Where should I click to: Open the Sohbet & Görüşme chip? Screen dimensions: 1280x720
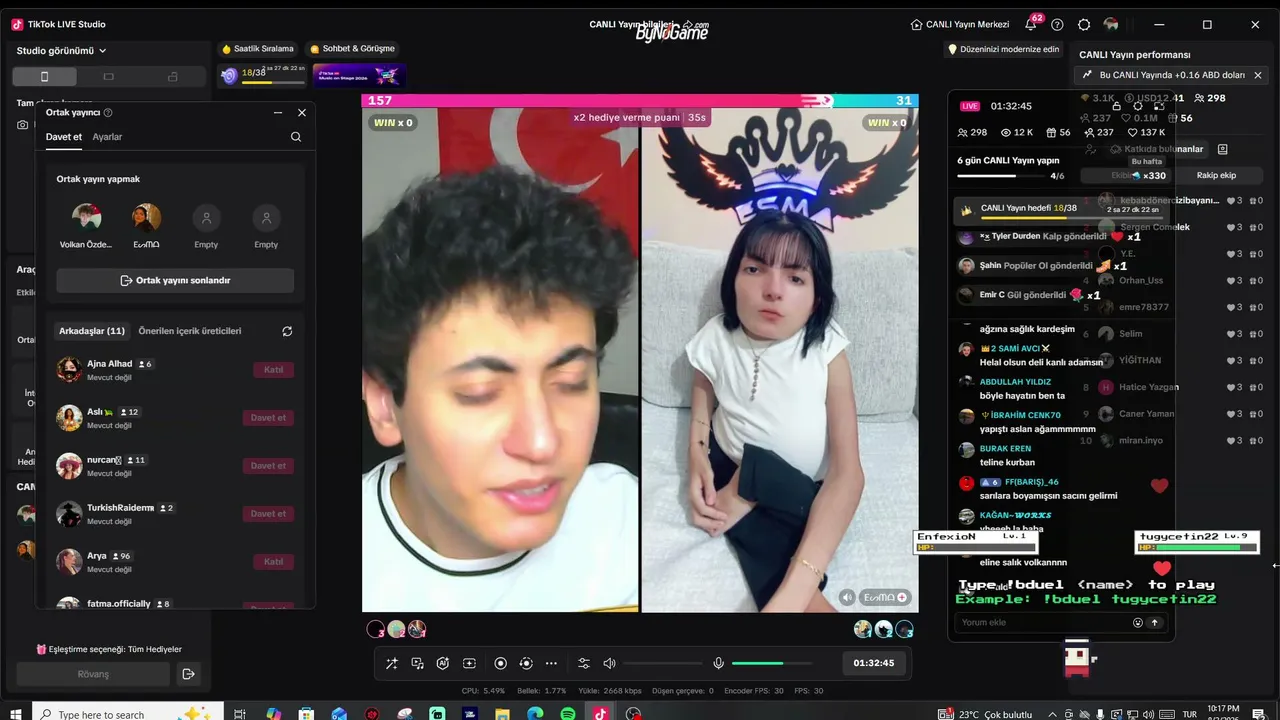(352, 49)
